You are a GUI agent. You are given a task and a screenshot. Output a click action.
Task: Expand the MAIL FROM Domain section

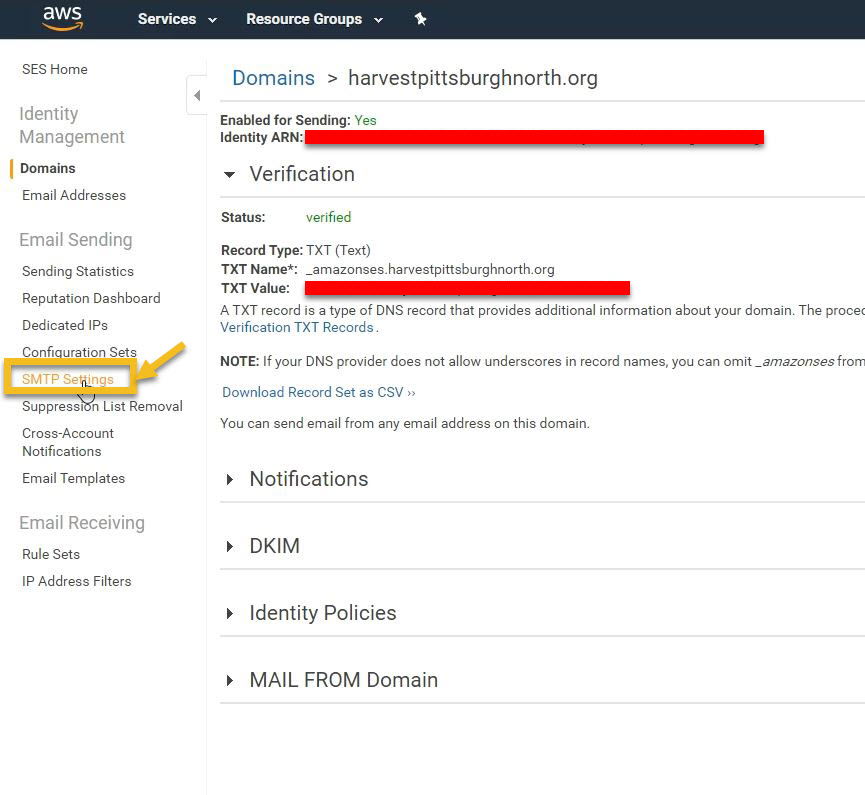229,680
